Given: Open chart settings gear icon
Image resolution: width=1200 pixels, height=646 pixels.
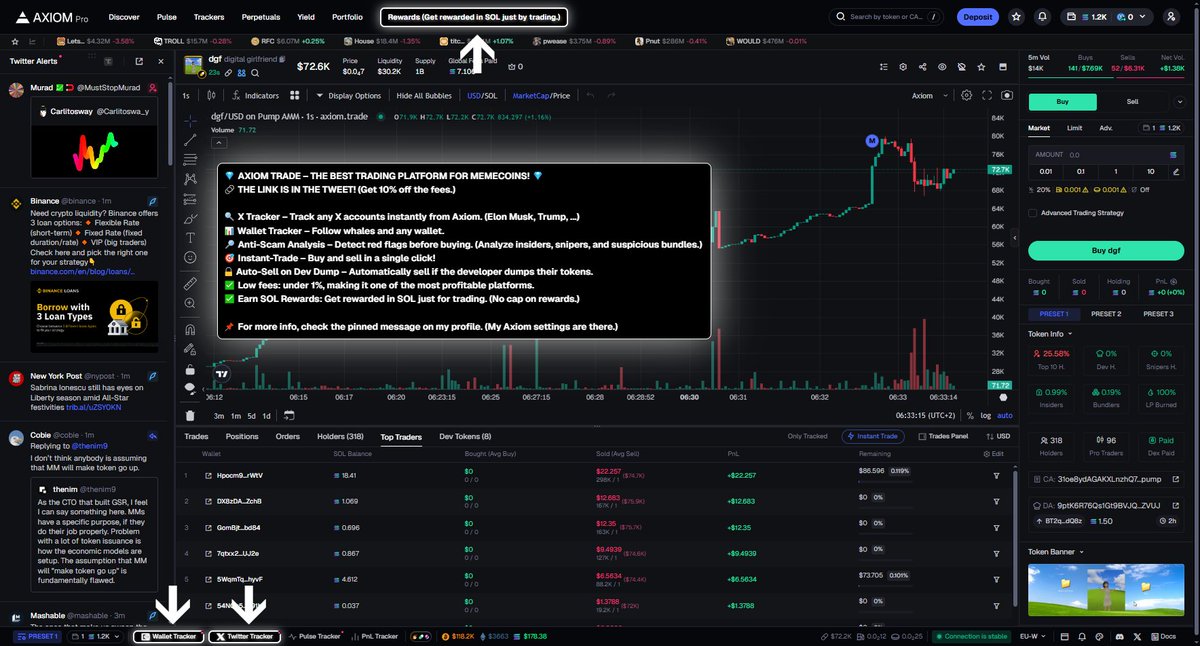Looking at the screenshot, I should click(966, 96).
